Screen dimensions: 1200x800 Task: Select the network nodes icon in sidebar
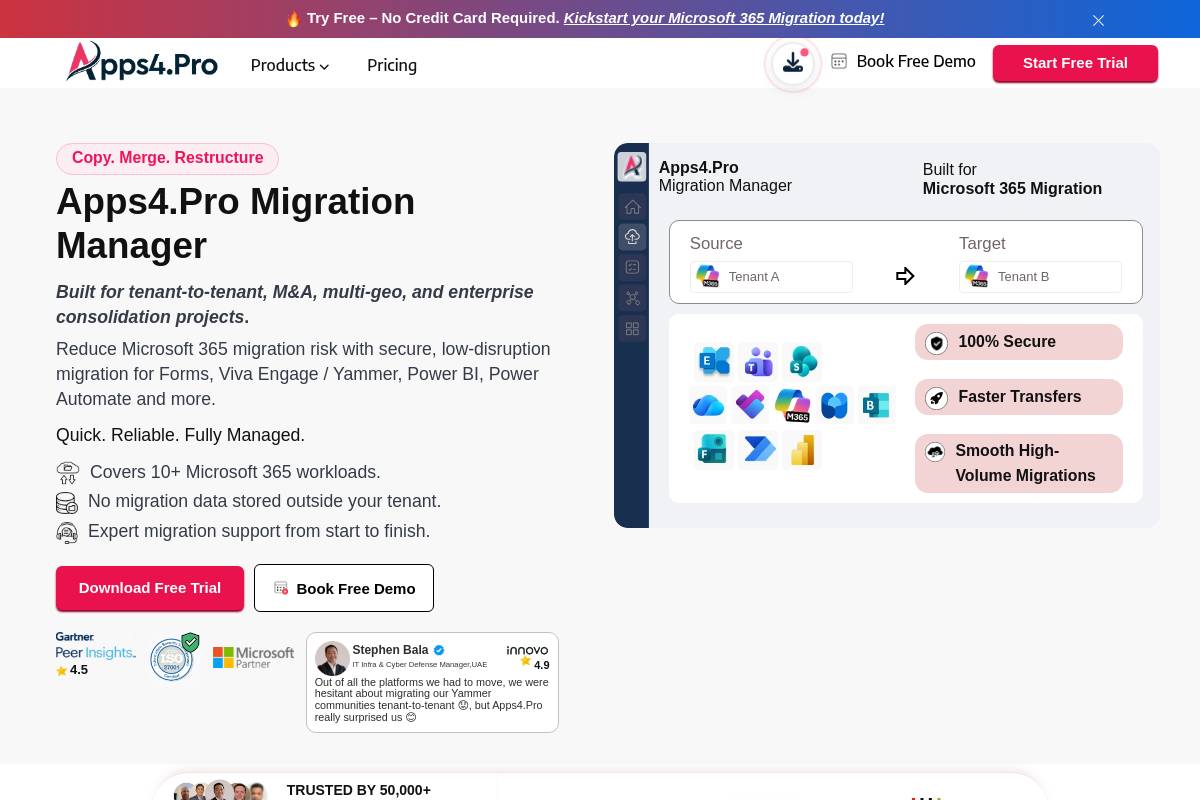[632, 298]
